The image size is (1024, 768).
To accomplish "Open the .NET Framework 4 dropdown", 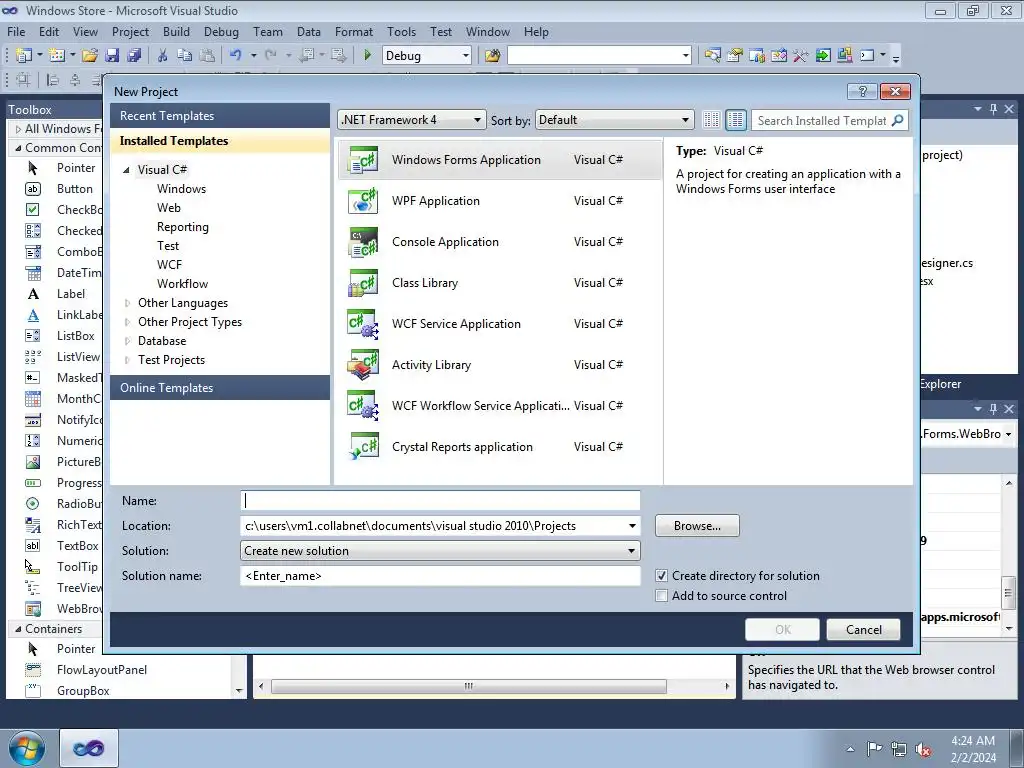I will click(411, 120).
